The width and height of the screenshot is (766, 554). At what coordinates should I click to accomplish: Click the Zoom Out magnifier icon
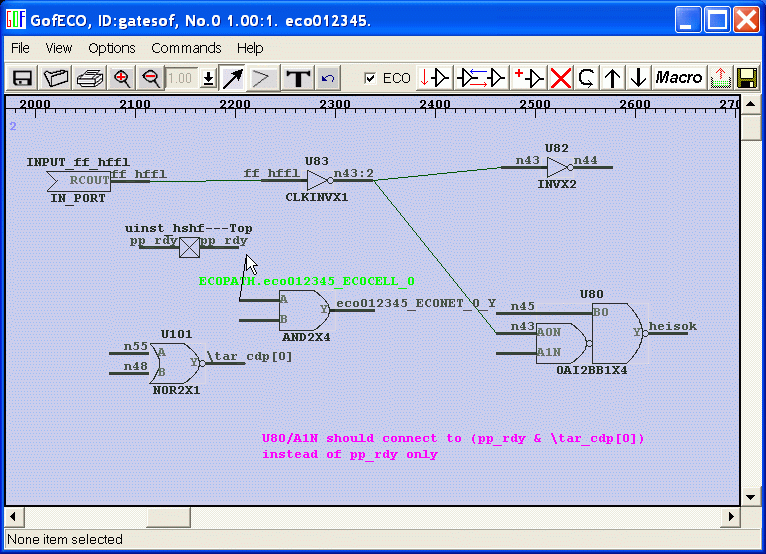pyautogui.click(x=151, y=78)
